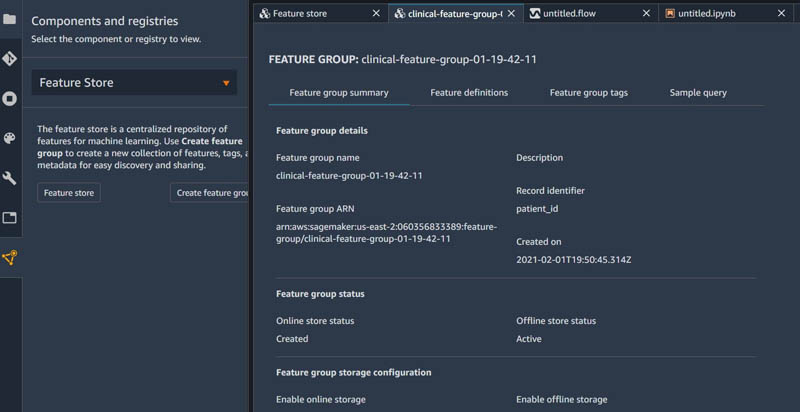This screenshot has width=800, height=412.
Task: Click the patient_id record identifier value
Action: point(537,209)
